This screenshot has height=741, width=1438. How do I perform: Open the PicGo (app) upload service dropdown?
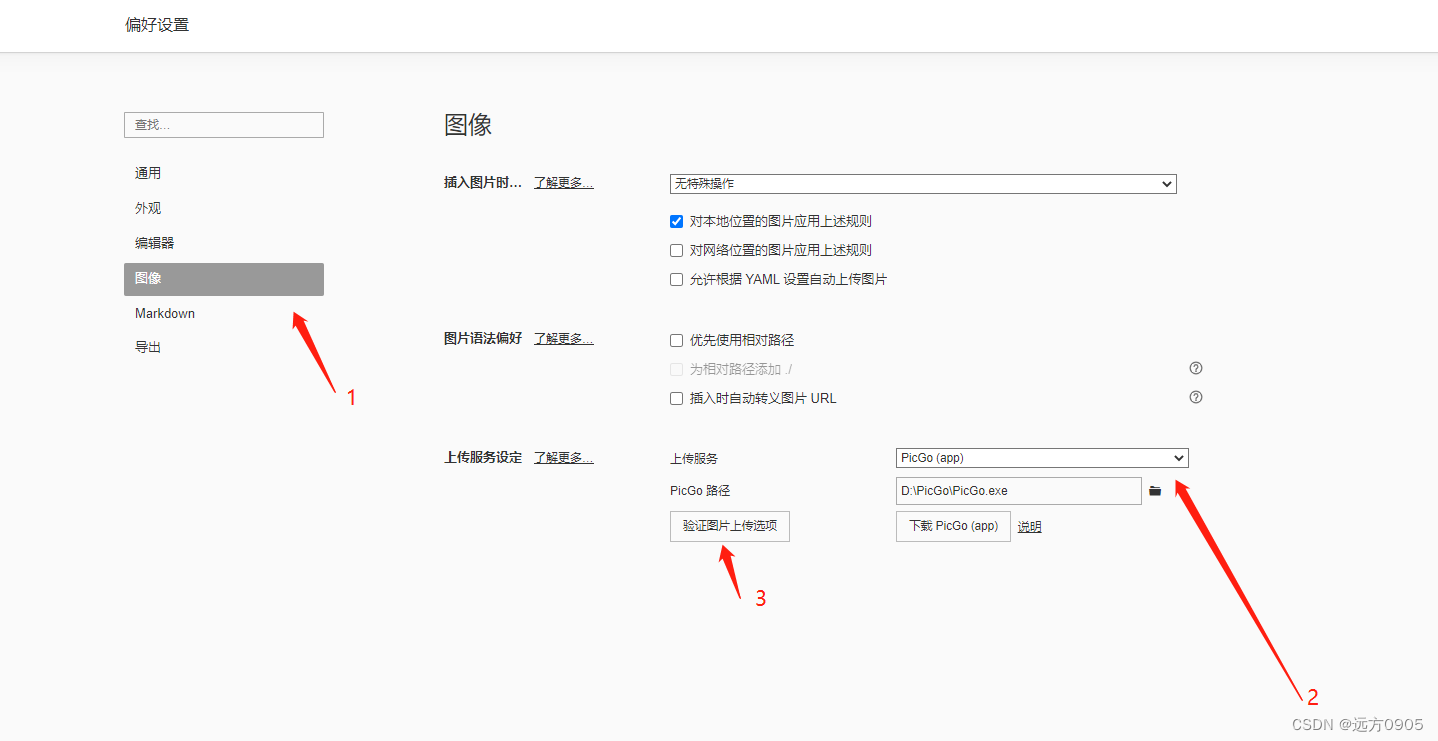click(1042, 458)
